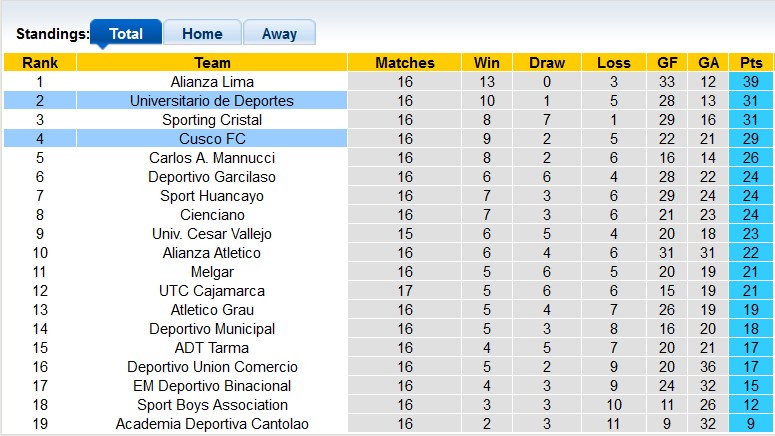Click the Team column header
775x436 pixels.
212,62
